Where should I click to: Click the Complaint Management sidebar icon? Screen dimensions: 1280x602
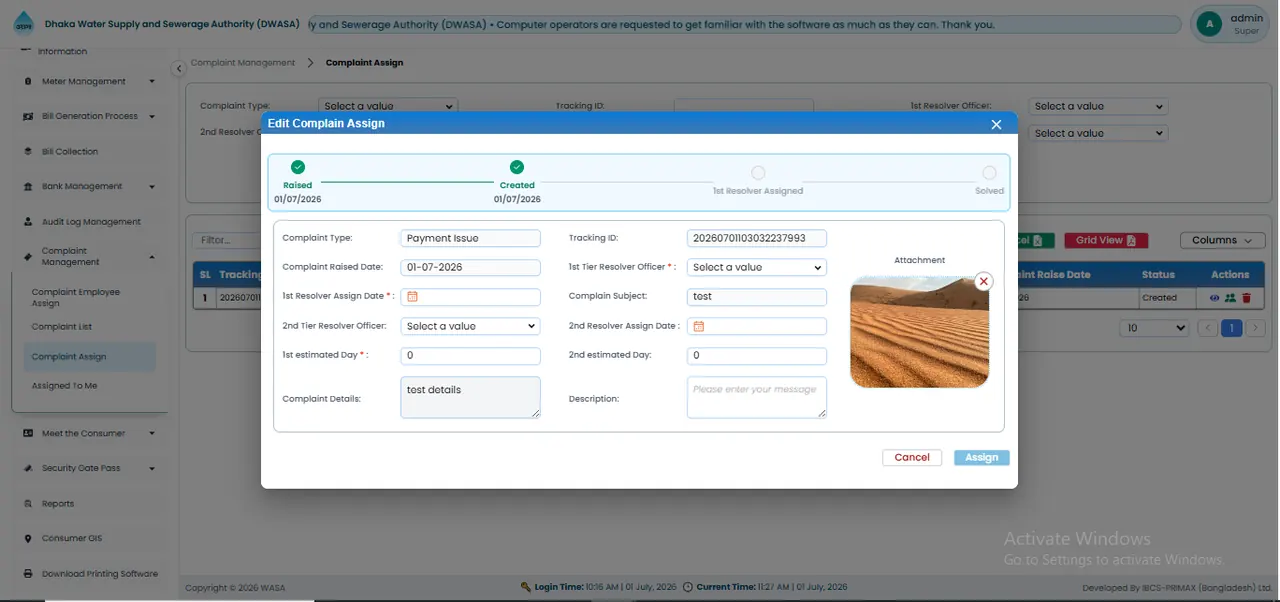[x=28, y=257]
